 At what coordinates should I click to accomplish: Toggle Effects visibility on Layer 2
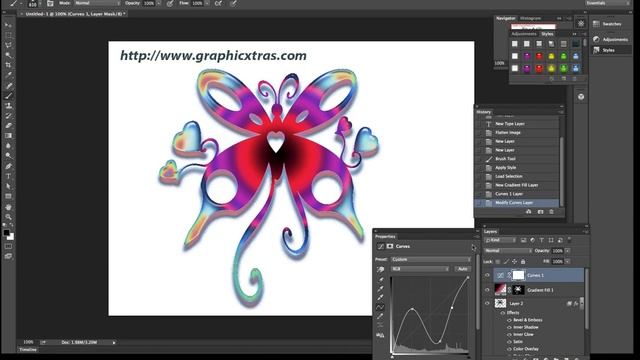coord(503,313)
